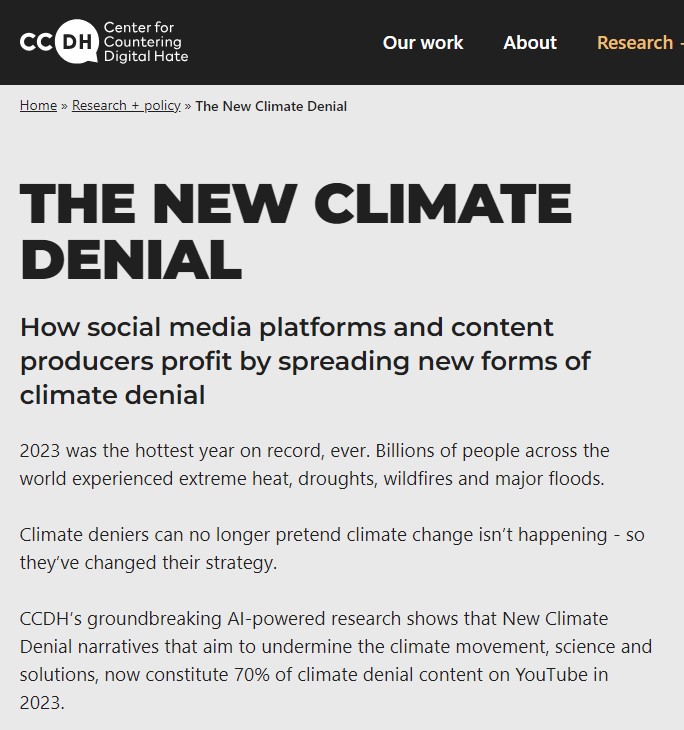The image size is (684, 730).
Task: Click the word YouTube in the paragraph
Action: click(551, 675)
